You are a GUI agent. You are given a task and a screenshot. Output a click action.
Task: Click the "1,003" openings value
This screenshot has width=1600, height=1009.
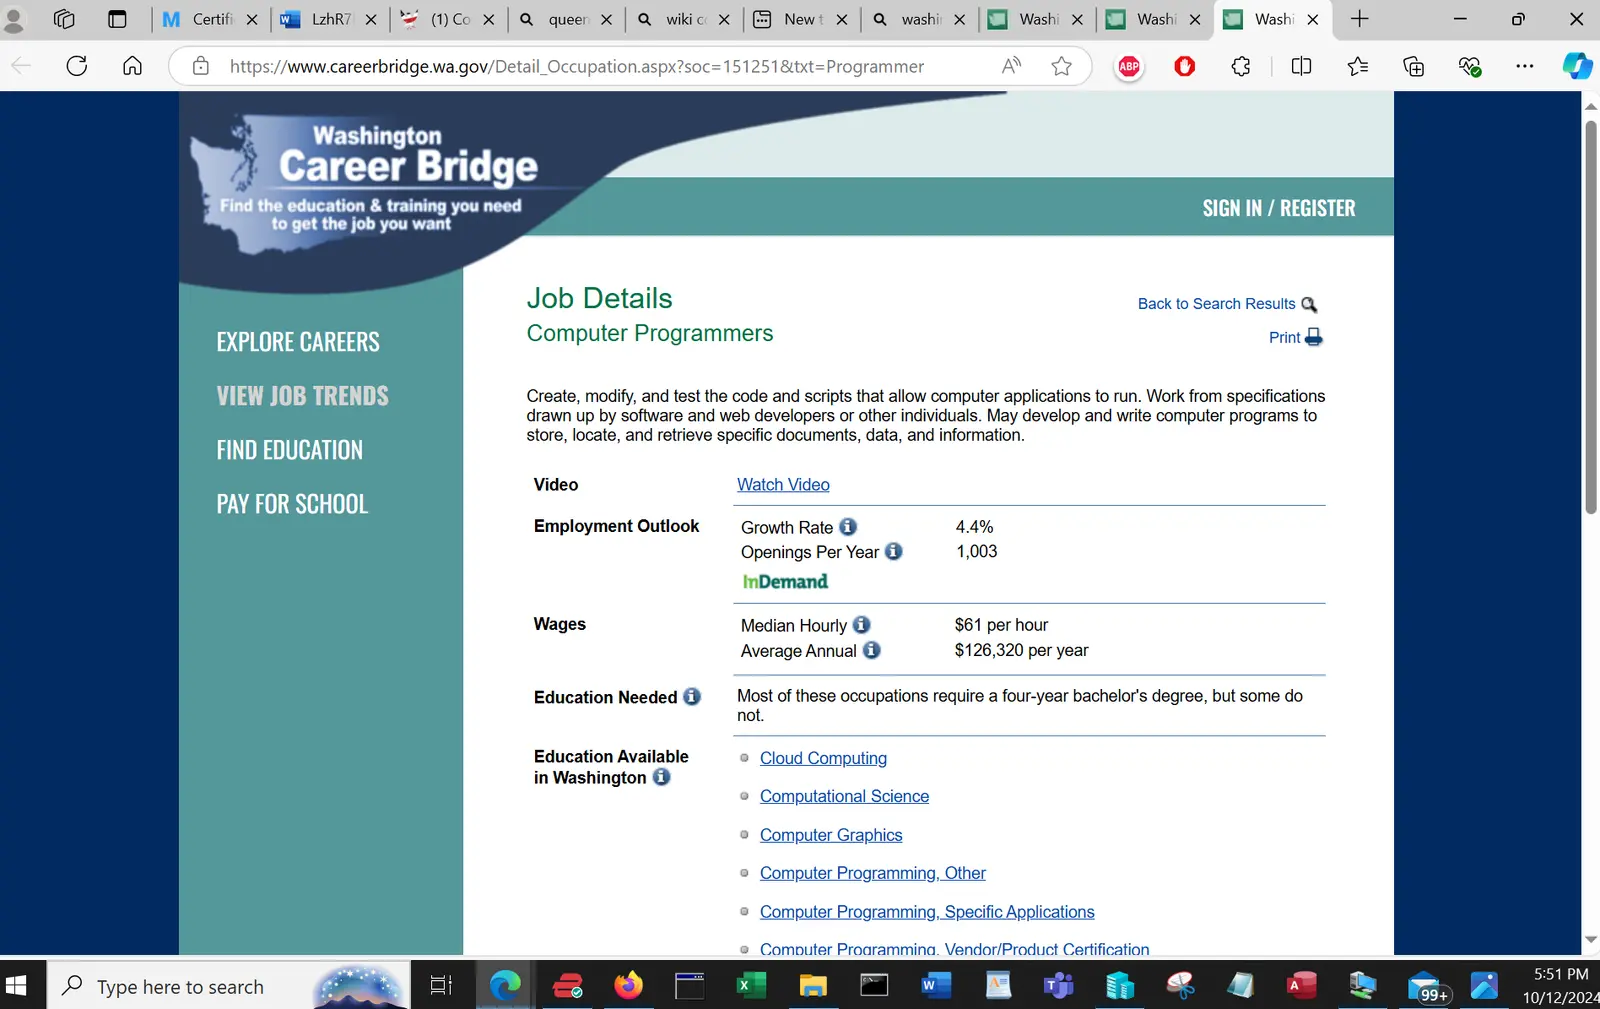(x=976, y=551)
